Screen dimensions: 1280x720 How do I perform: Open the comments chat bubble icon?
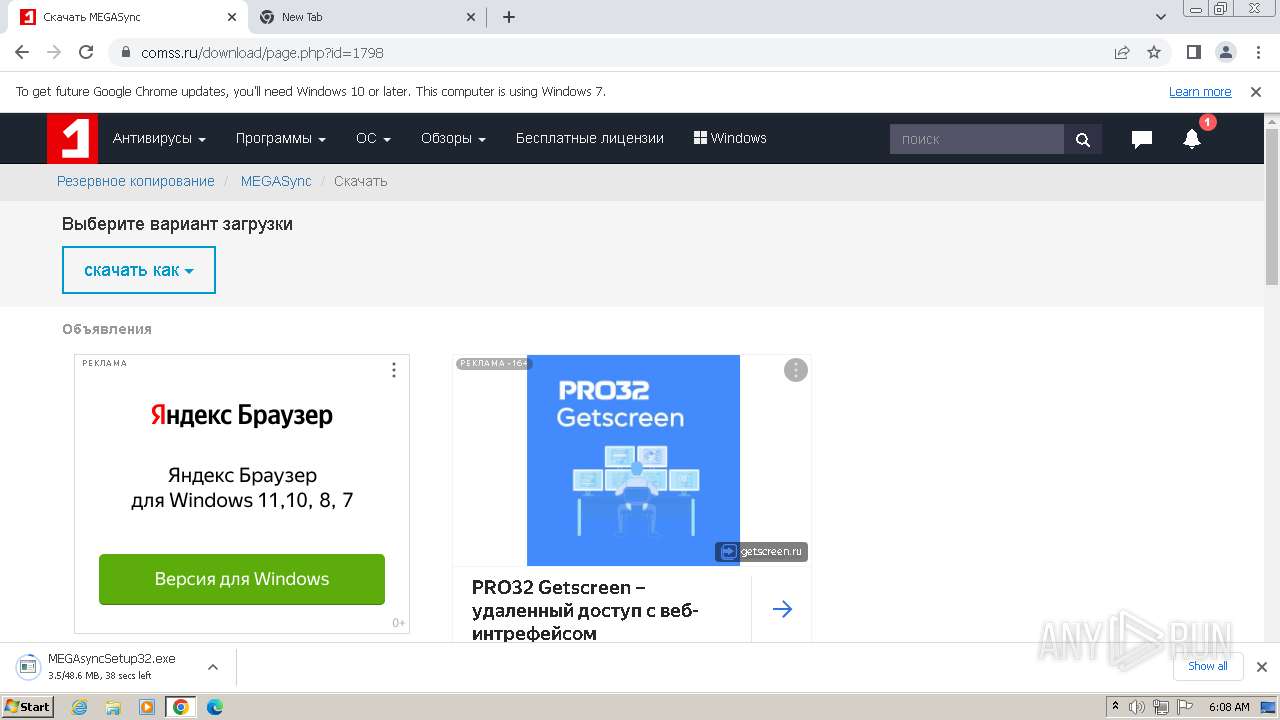(1142, 139)
